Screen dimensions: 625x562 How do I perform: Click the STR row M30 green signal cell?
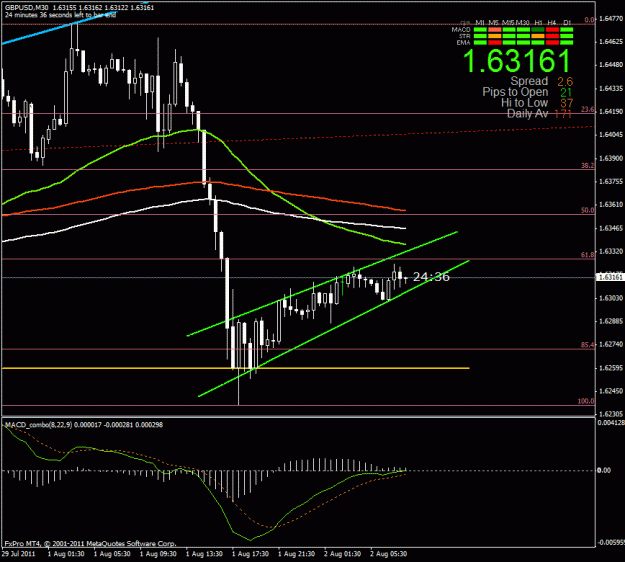pos(523,36)
